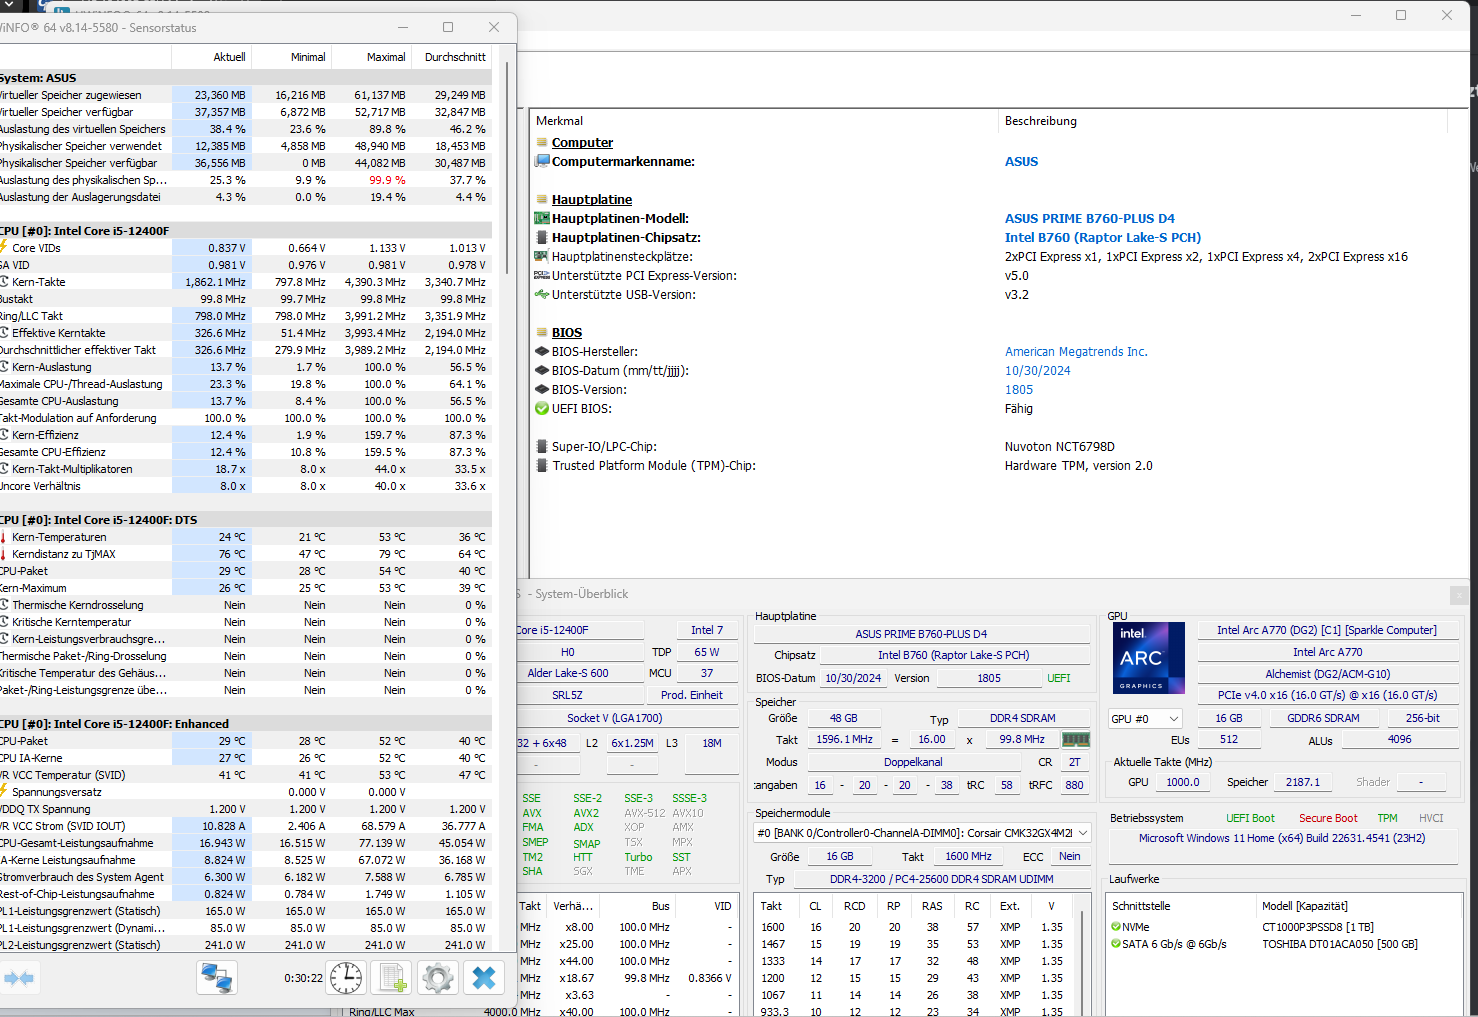Click the Trusted Platform Module chip icon

pyautogui.click(x=542, y=466)
